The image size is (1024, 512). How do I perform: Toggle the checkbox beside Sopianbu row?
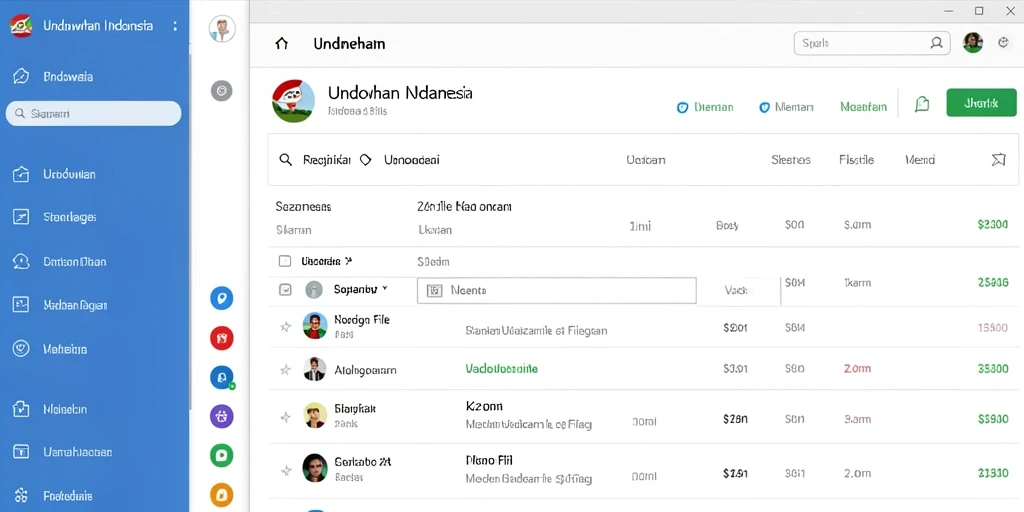coord(285,289)
